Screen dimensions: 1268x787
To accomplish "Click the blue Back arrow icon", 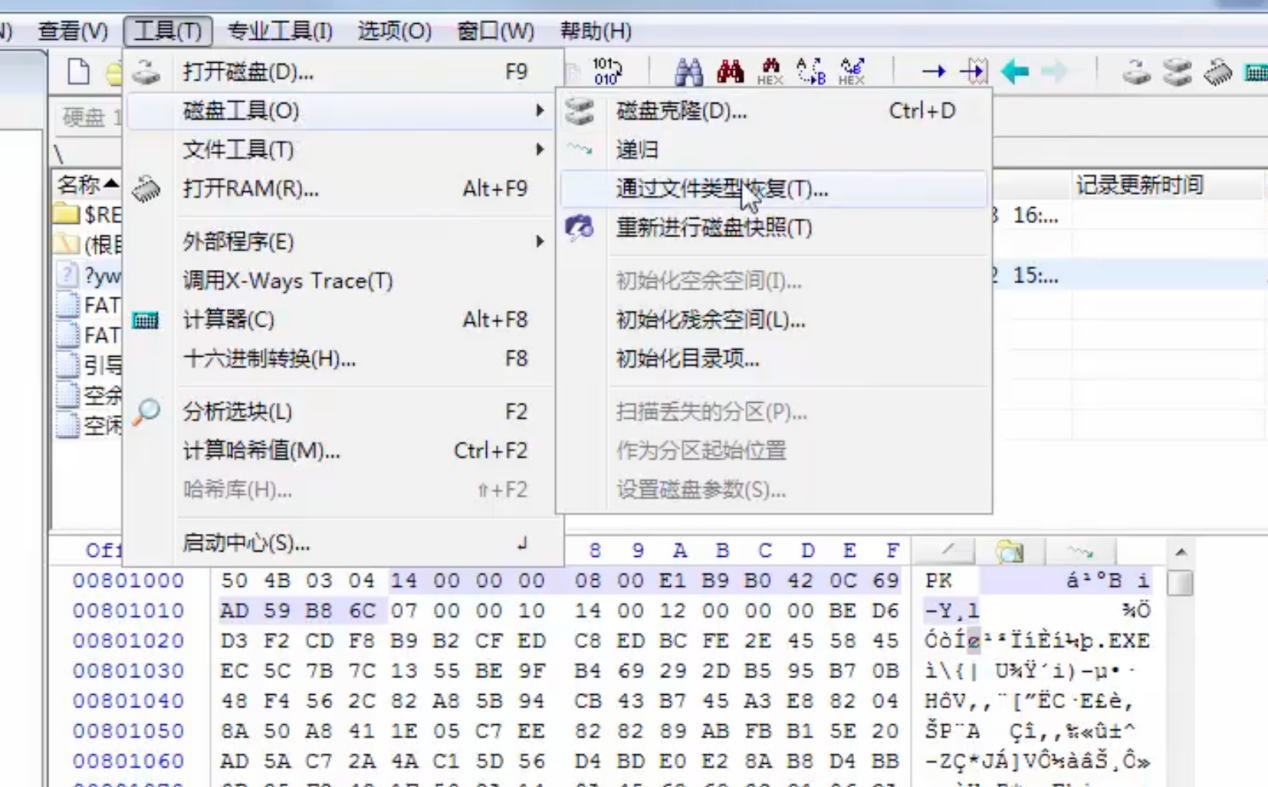I will pos(1013,72).
